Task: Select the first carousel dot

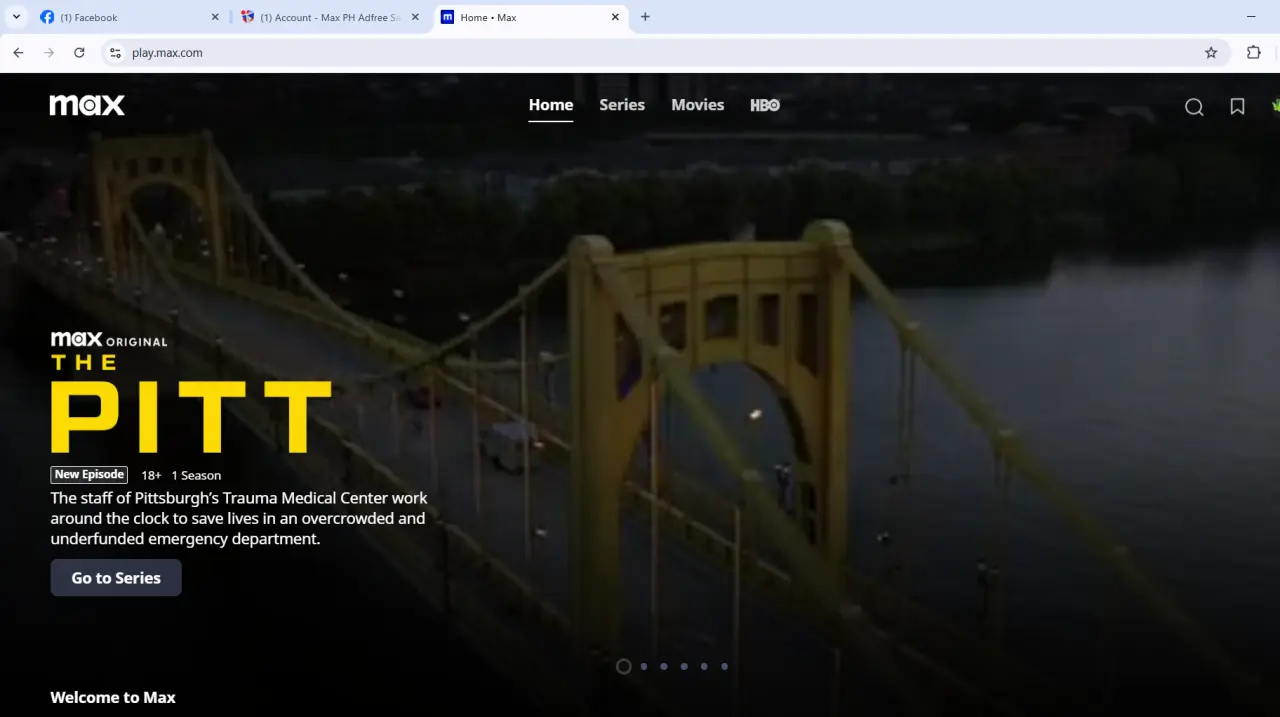Action: (623, 666)
